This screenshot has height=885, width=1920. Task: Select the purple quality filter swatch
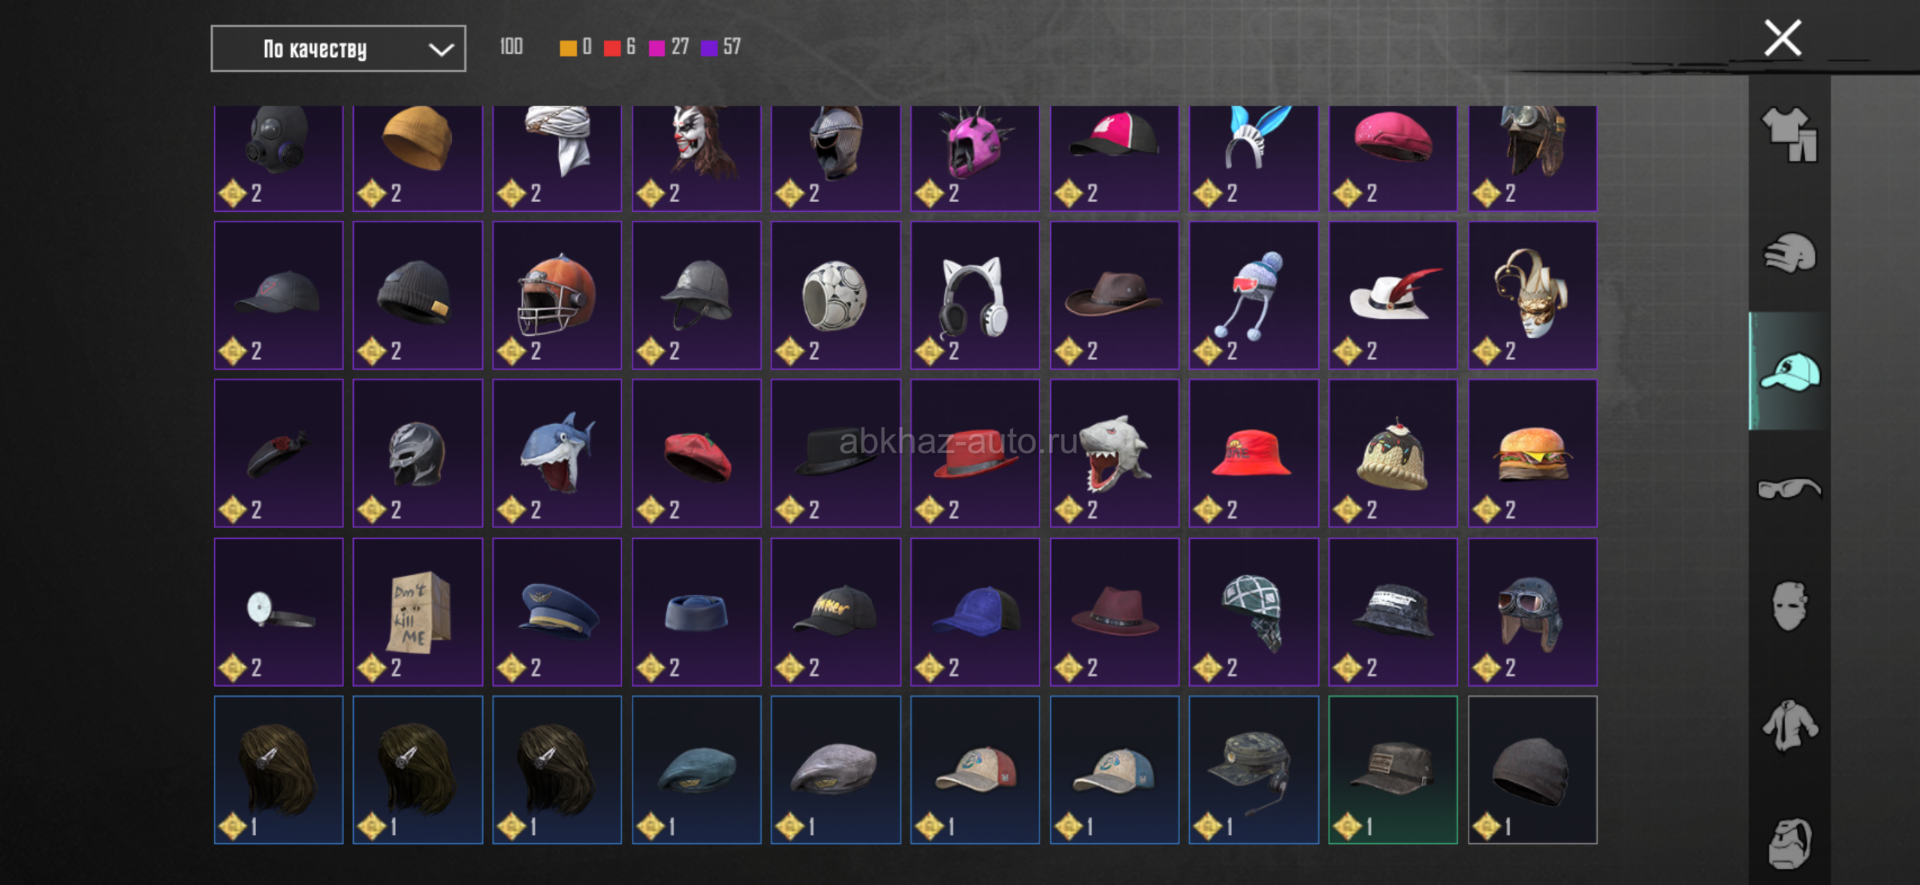[x=709, y=48]
